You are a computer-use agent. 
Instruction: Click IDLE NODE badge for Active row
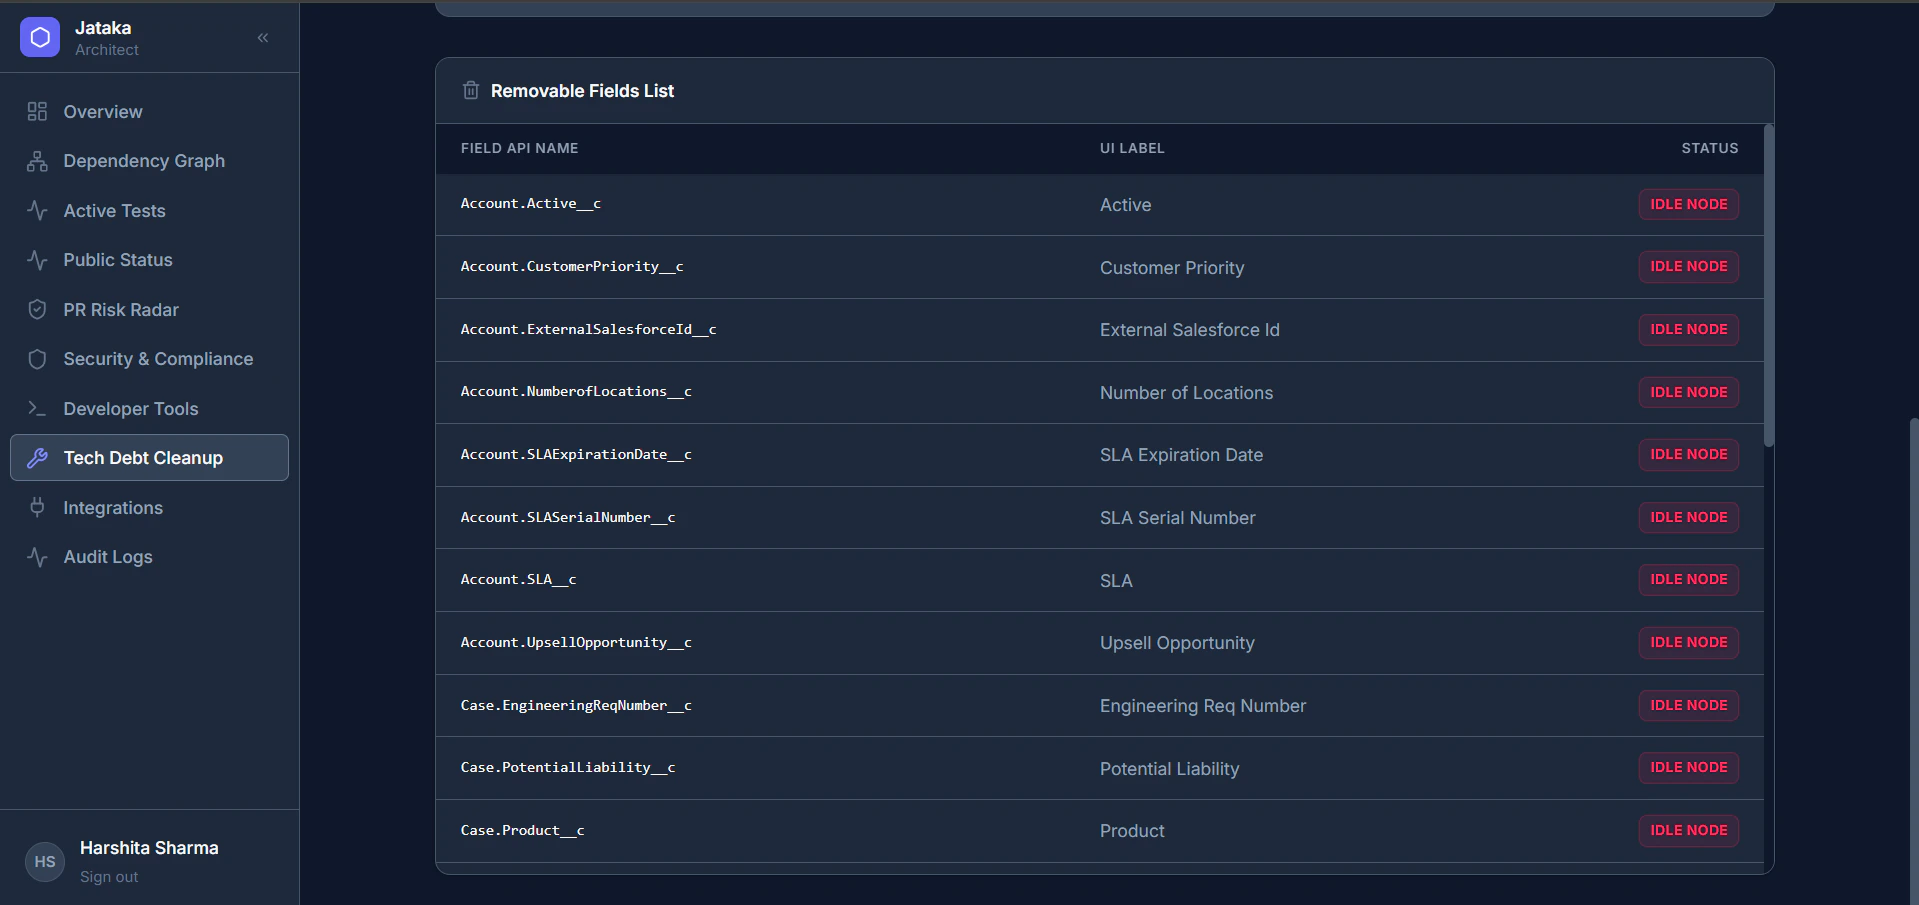point(1688,204)
